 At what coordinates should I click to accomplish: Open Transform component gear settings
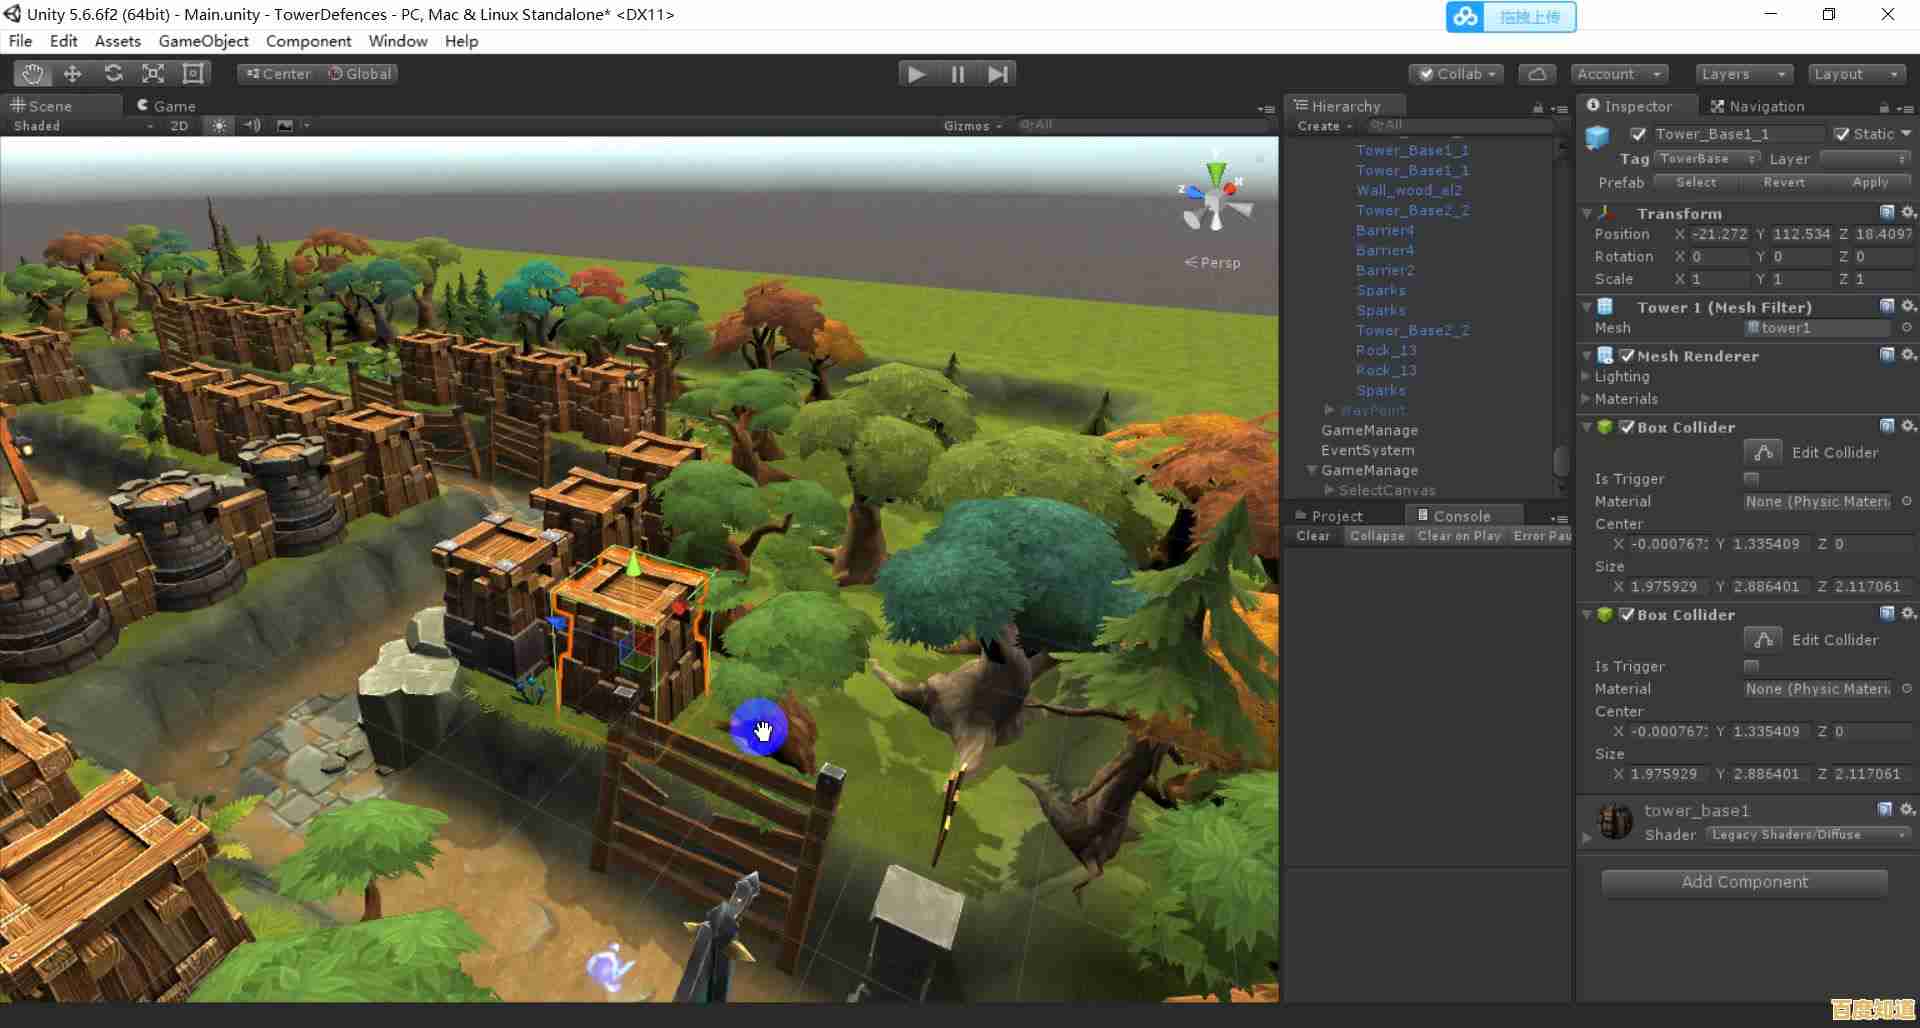click(1908, 213)
